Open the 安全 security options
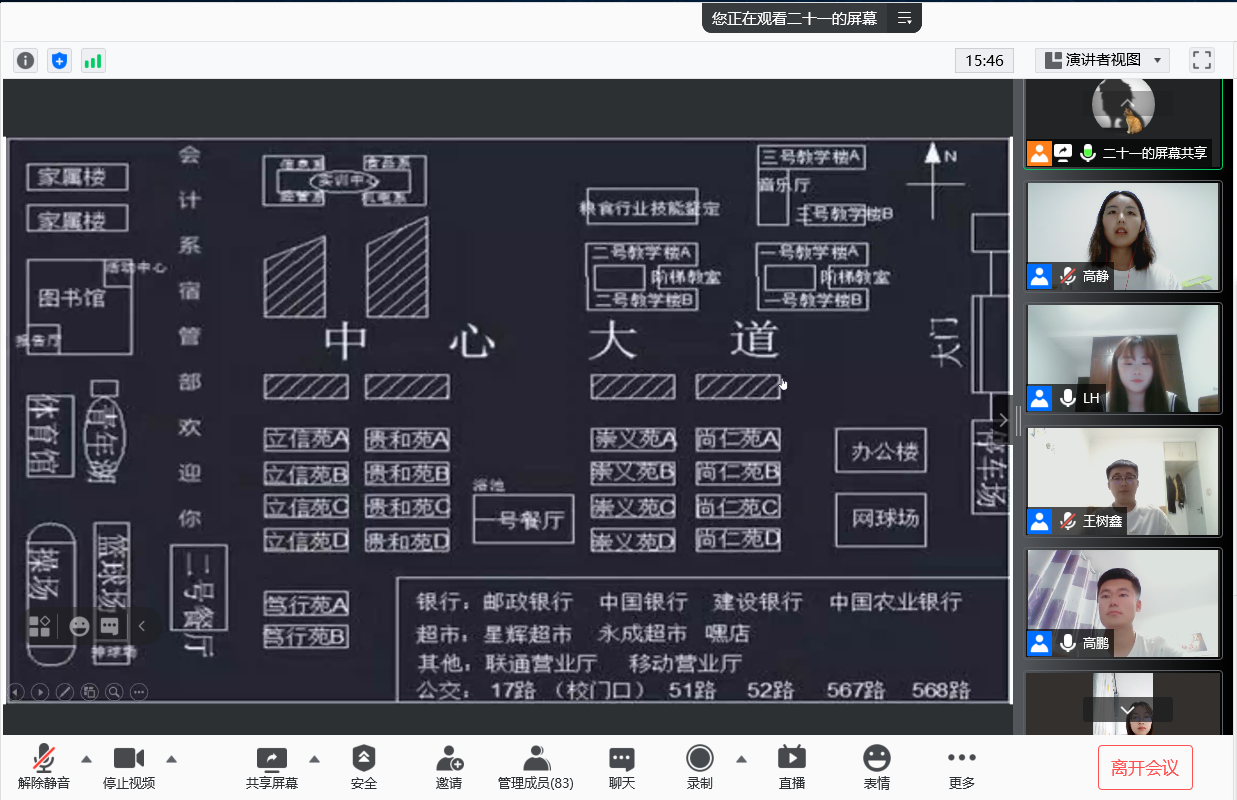The width and height of the screenshot is (1237, 800). pyautogui.click(x=364, y=767)
